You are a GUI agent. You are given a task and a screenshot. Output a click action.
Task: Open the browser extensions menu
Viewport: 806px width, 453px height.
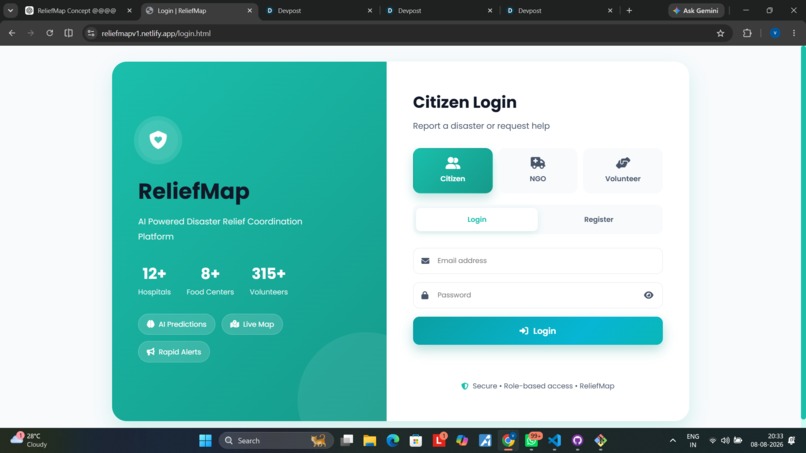pyautogui.click(x=747, y=33)
